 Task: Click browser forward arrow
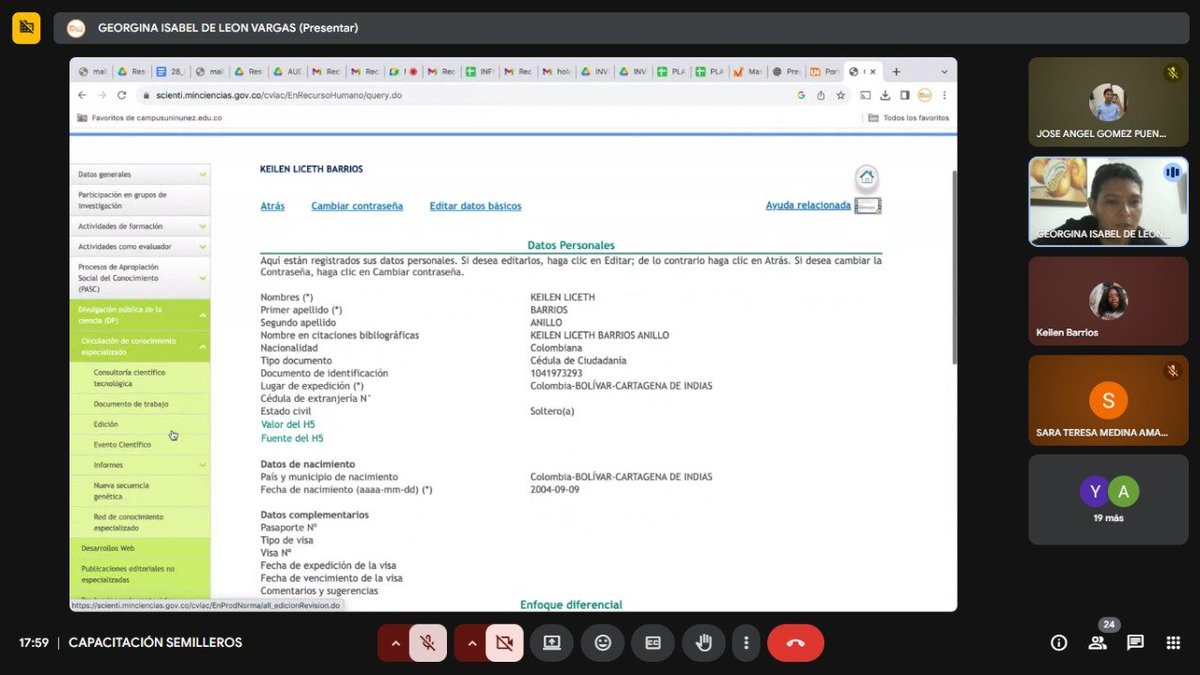click(x=101, y=95)
